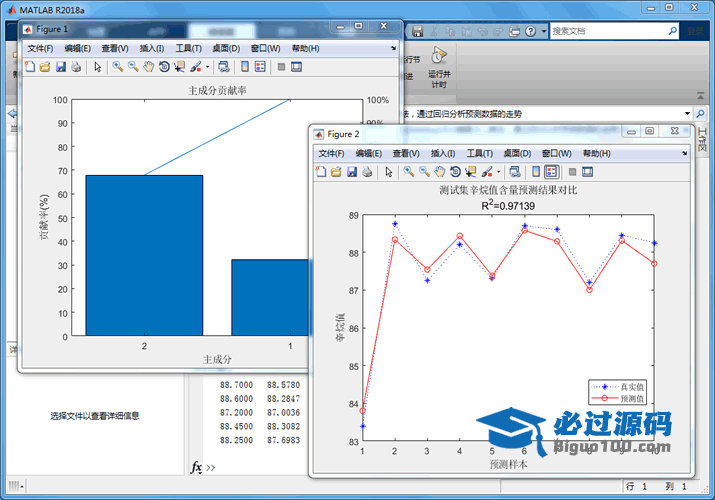Expand the quick access toolbar dropdown arrow
Image resolution: width=715 pixels, height=500 pixels.
point(542,31)
